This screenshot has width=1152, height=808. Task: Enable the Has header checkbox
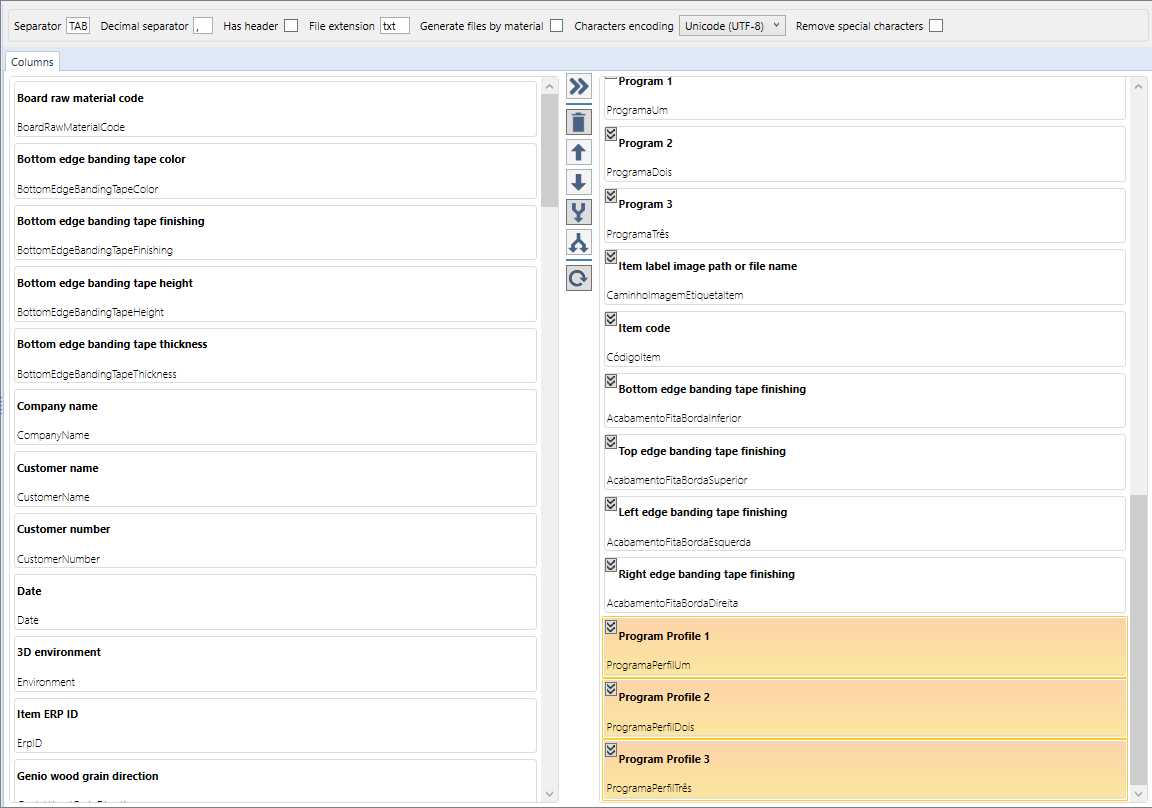coord(291,26)
